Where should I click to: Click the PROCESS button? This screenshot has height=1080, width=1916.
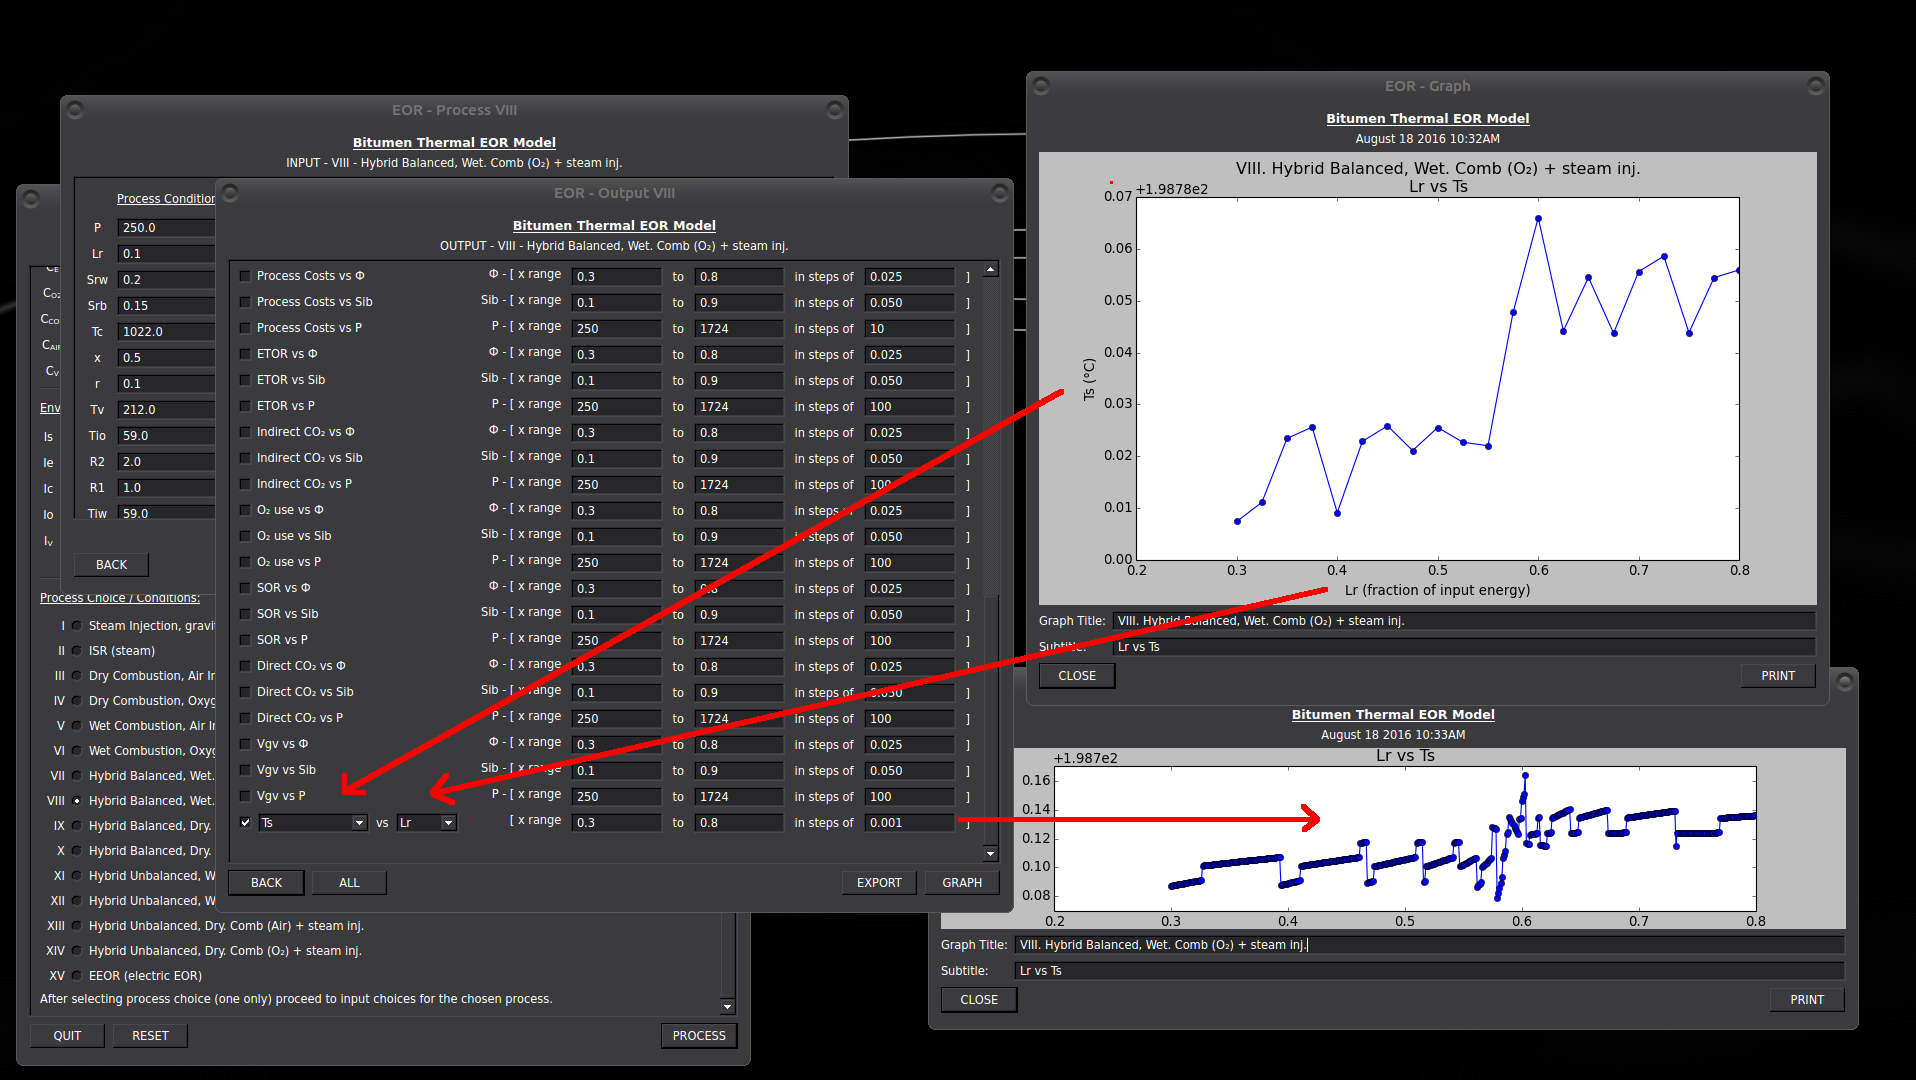699,1036
